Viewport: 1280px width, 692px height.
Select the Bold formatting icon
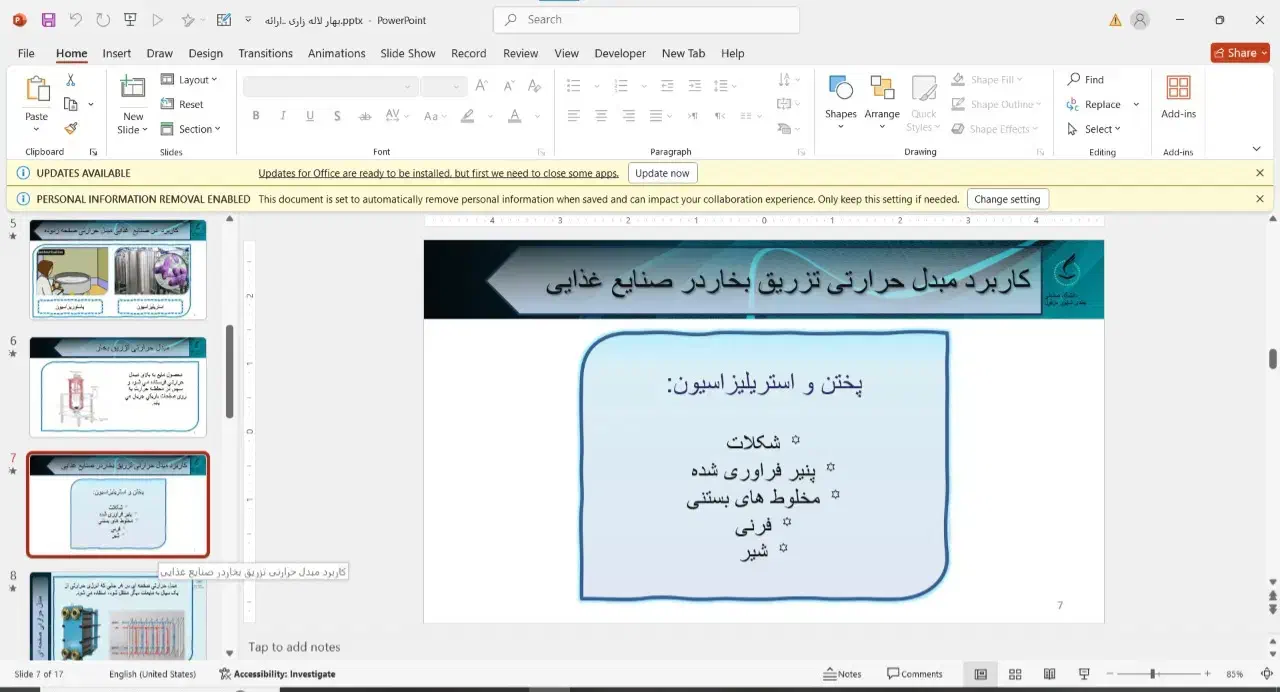pyautogui.click(x=256, y=116)
